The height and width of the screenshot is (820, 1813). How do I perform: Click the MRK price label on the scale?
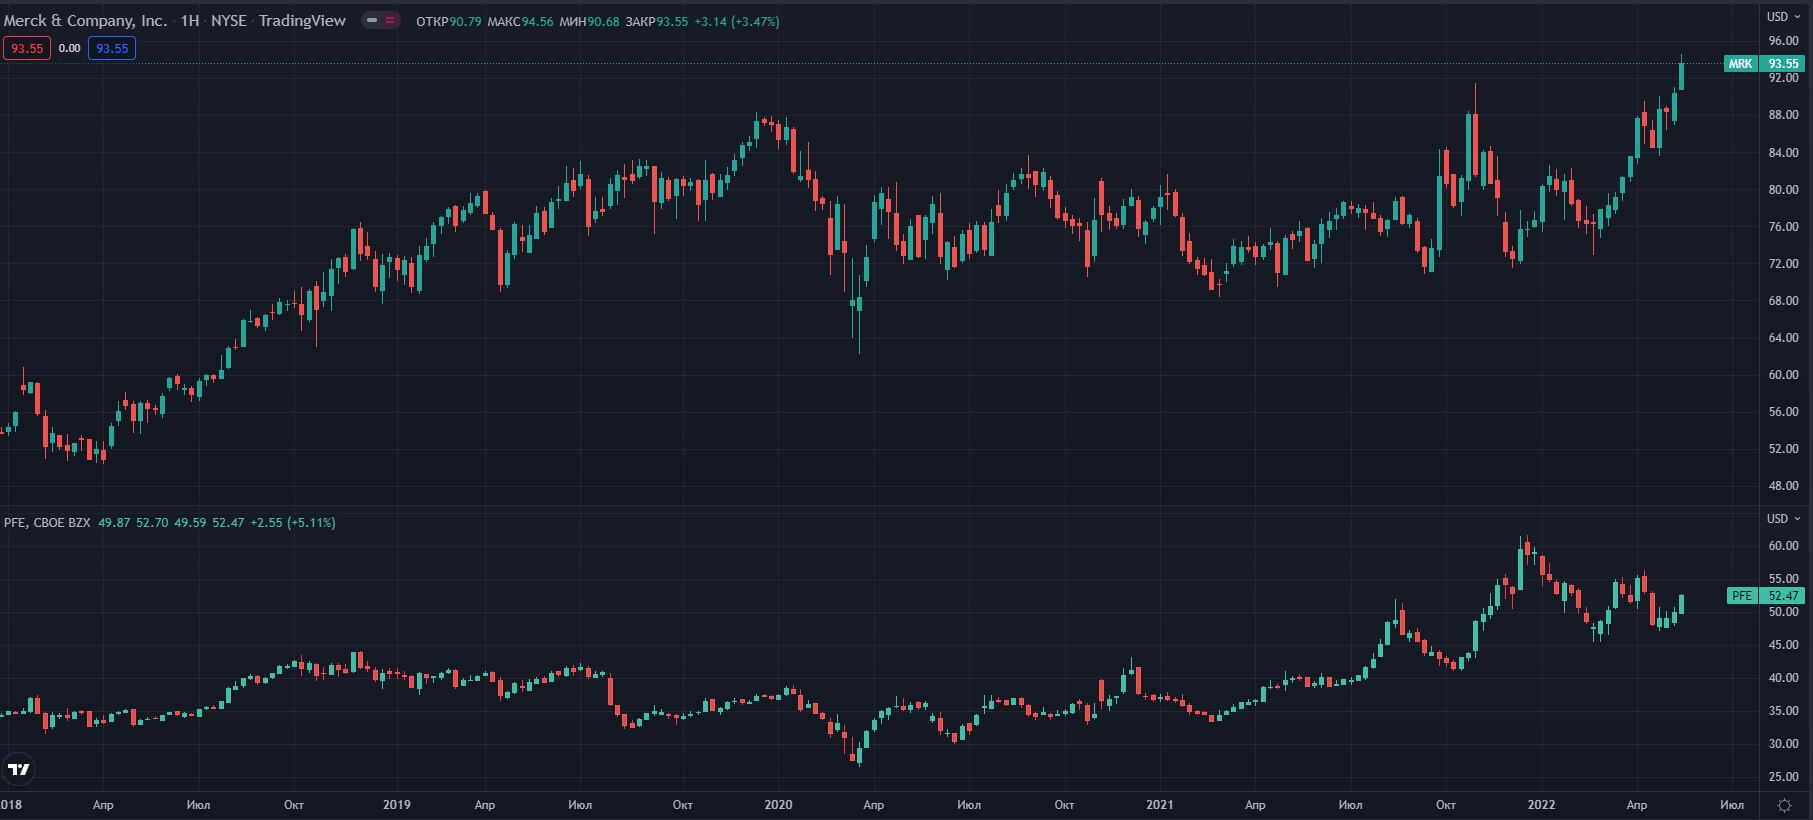(x=1740, y=63)
